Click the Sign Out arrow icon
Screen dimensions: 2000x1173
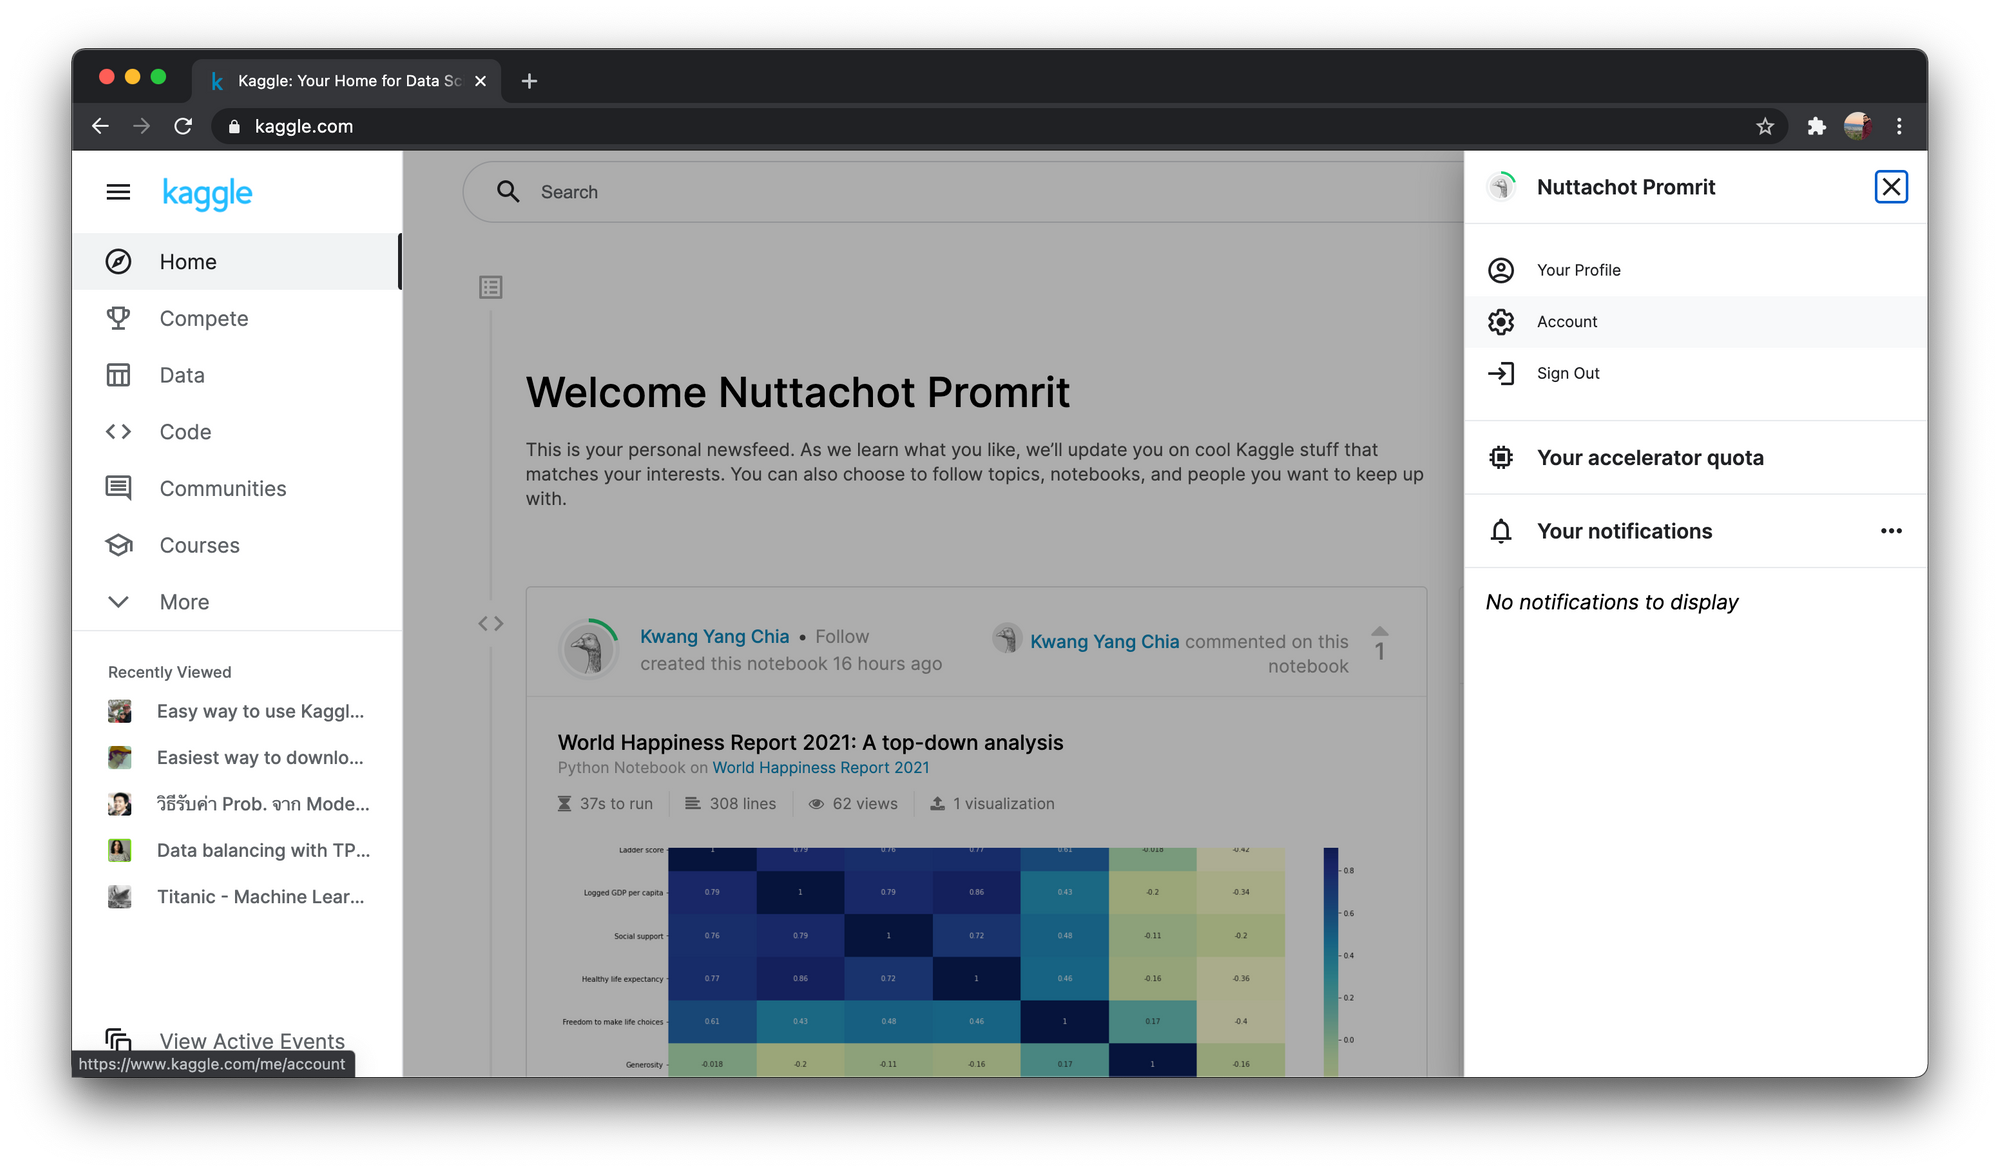1501,374
